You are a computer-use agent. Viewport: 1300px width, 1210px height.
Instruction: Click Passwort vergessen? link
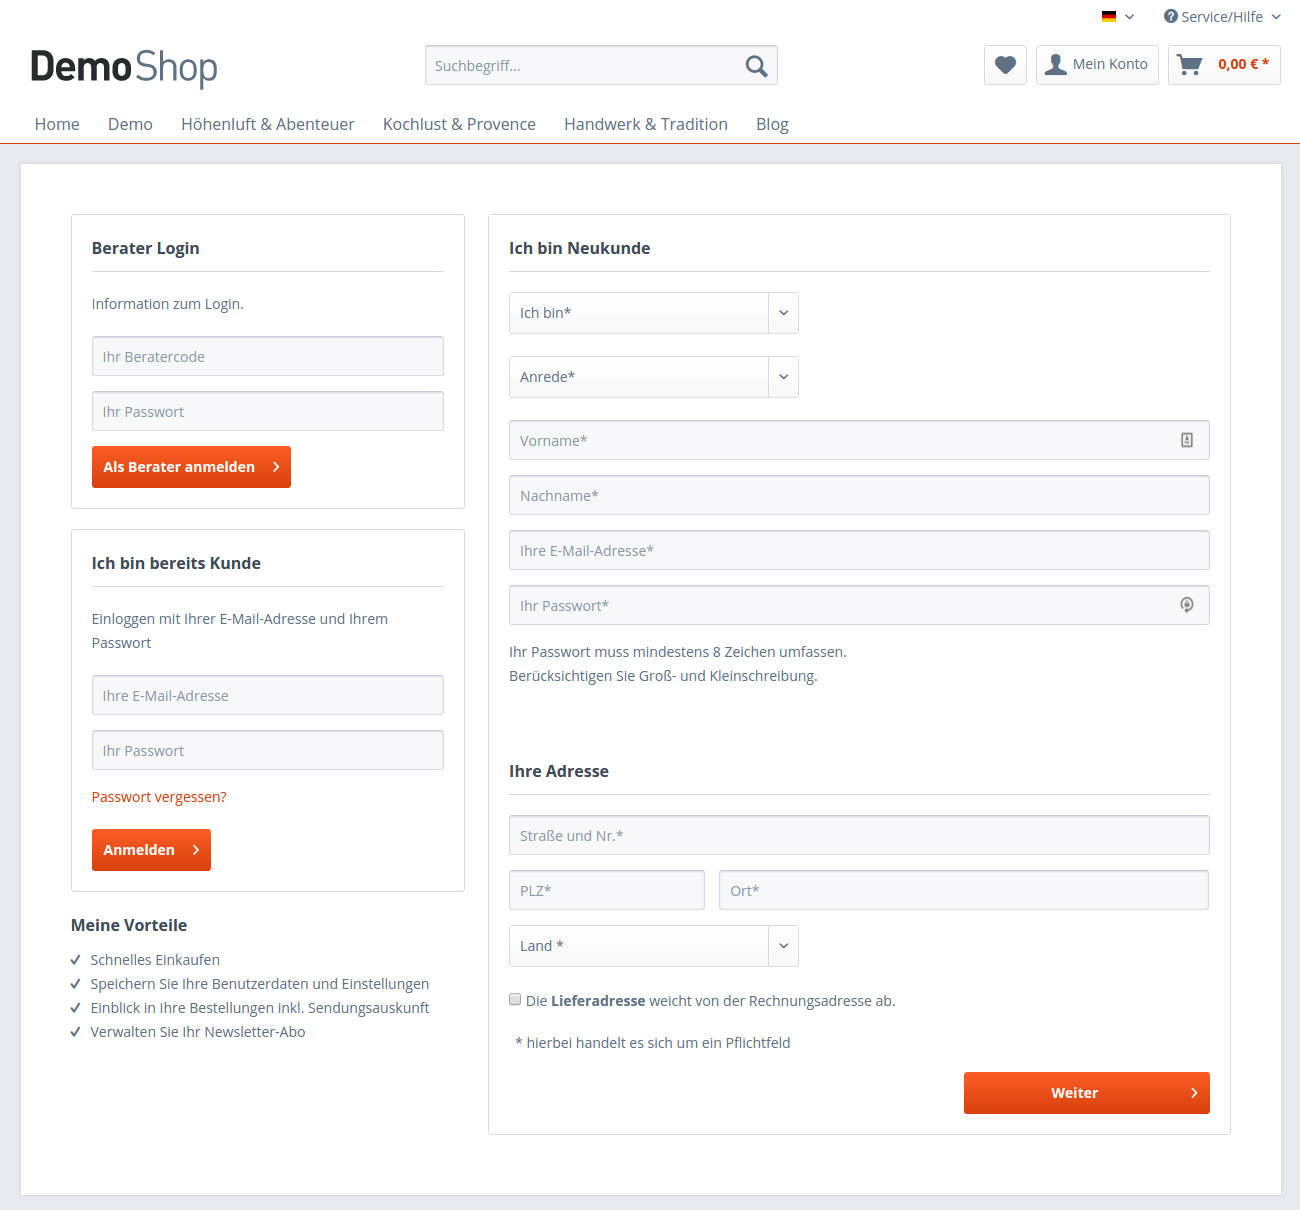(x=159, y=797)
